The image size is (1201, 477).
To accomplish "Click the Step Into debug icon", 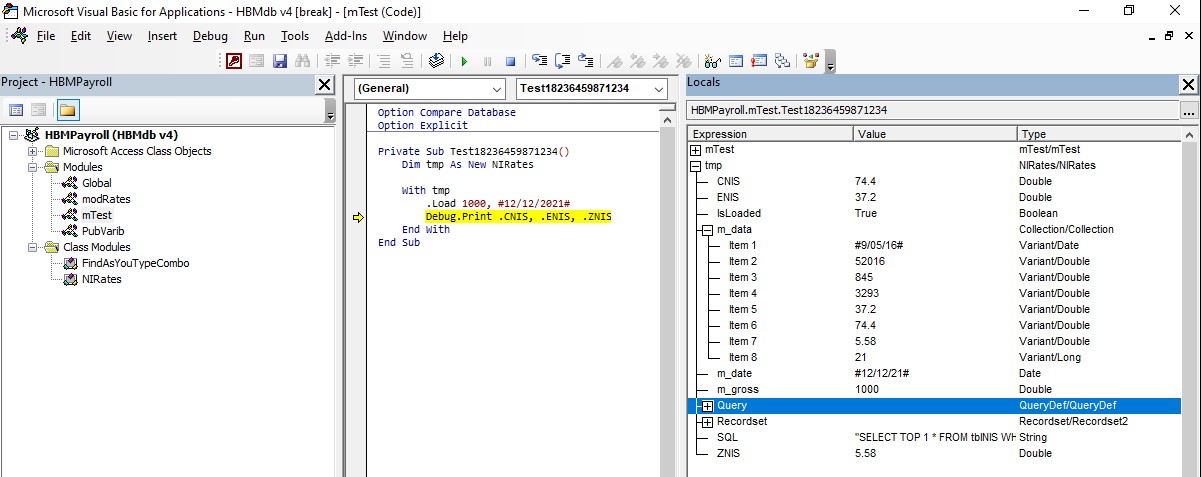I will [540, 61].
